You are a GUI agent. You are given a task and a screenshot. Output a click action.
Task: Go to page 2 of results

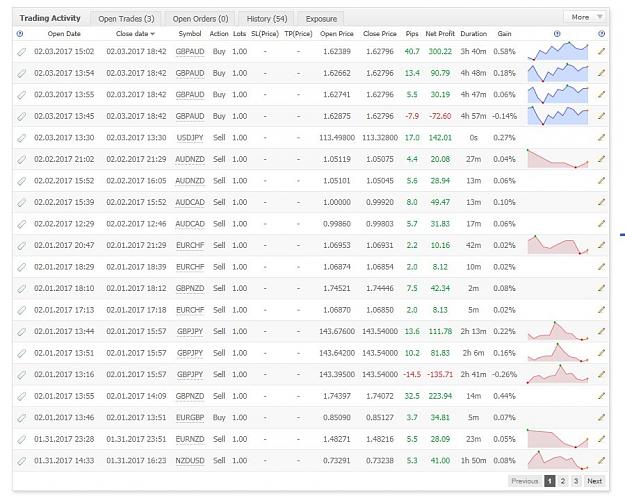563,481
